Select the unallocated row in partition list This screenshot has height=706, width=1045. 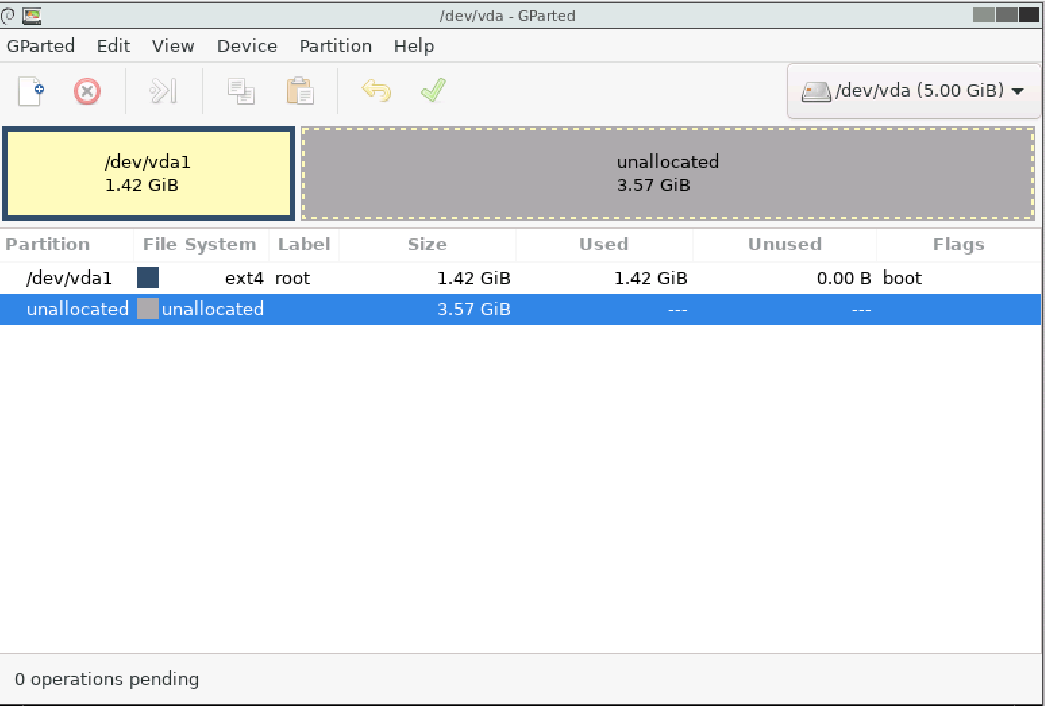(x=521, y=309)
